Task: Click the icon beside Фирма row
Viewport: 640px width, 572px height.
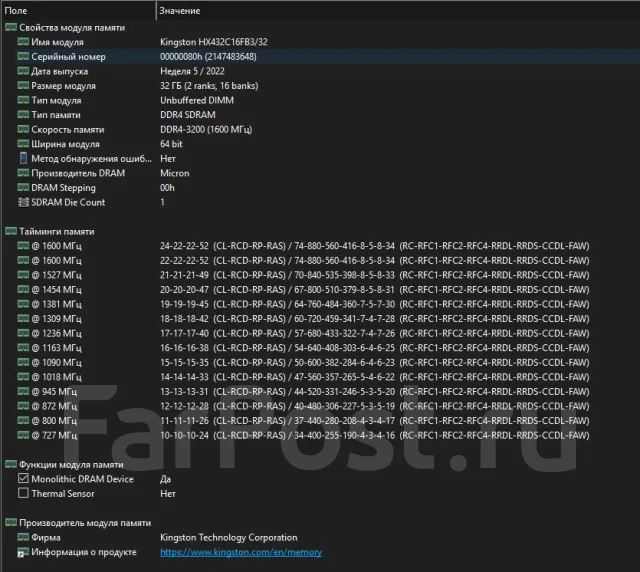Action: click(23, 537)
